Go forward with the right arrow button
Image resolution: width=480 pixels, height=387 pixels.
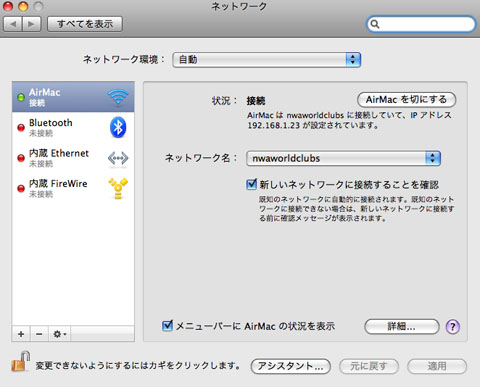point(32,24)
